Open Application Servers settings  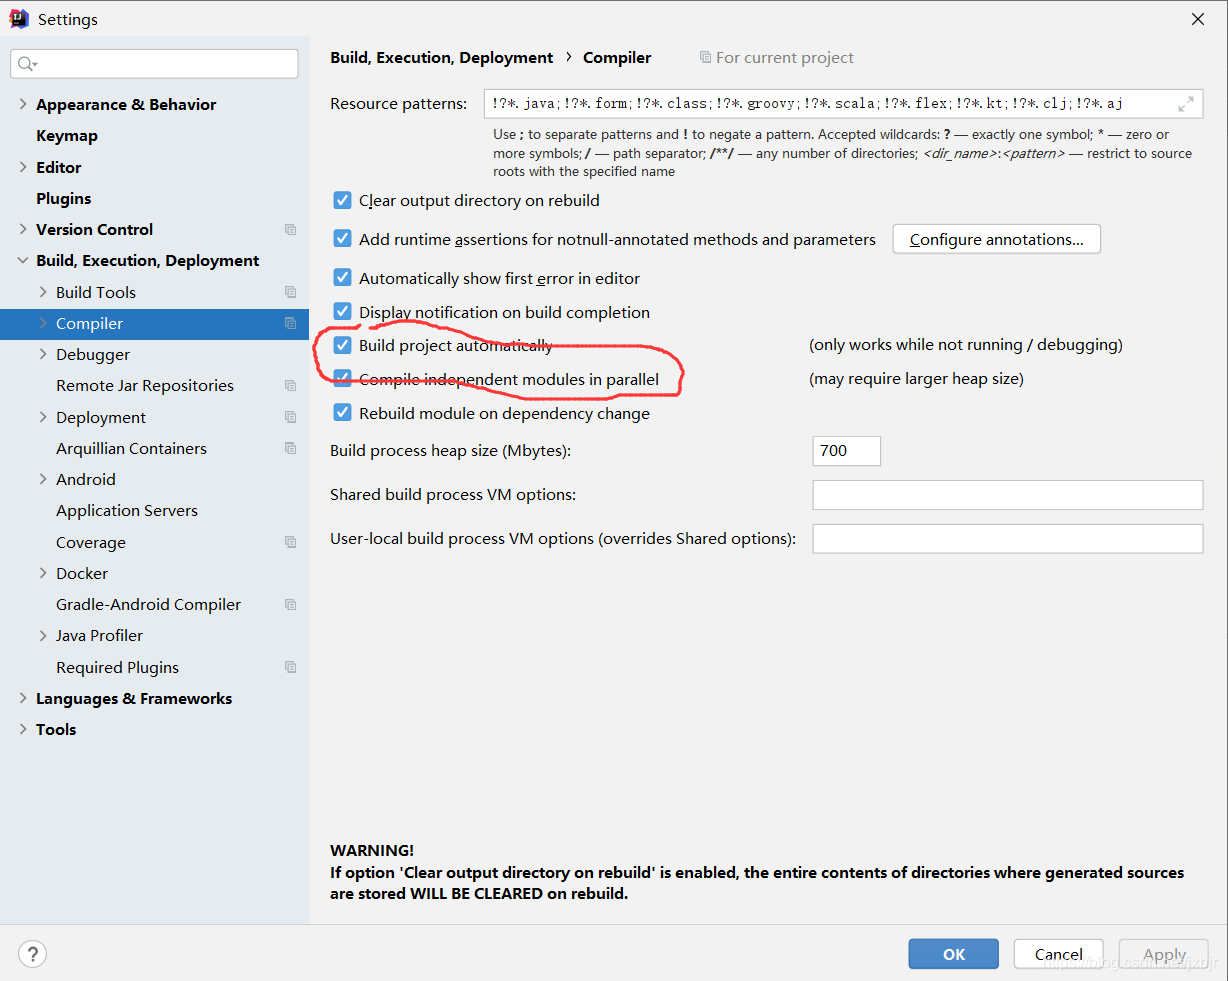(x=127, y=511)
